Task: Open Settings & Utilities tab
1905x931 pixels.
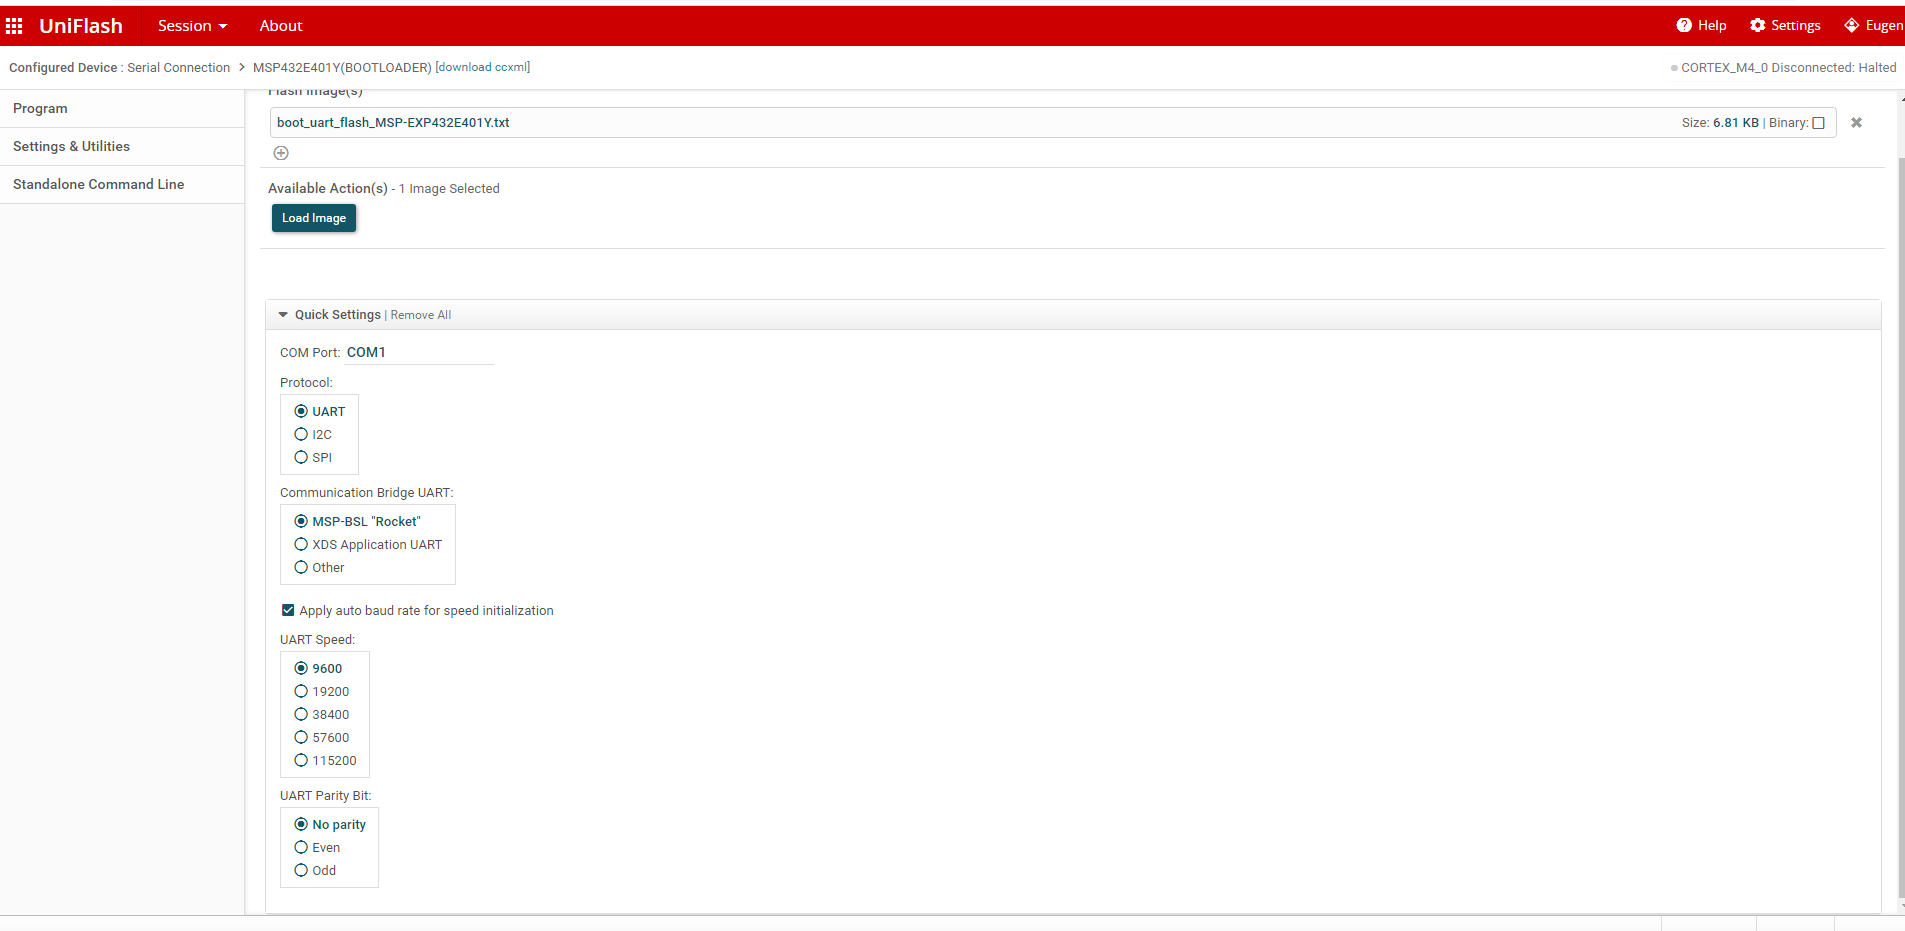Action: (x=122, y=146)
